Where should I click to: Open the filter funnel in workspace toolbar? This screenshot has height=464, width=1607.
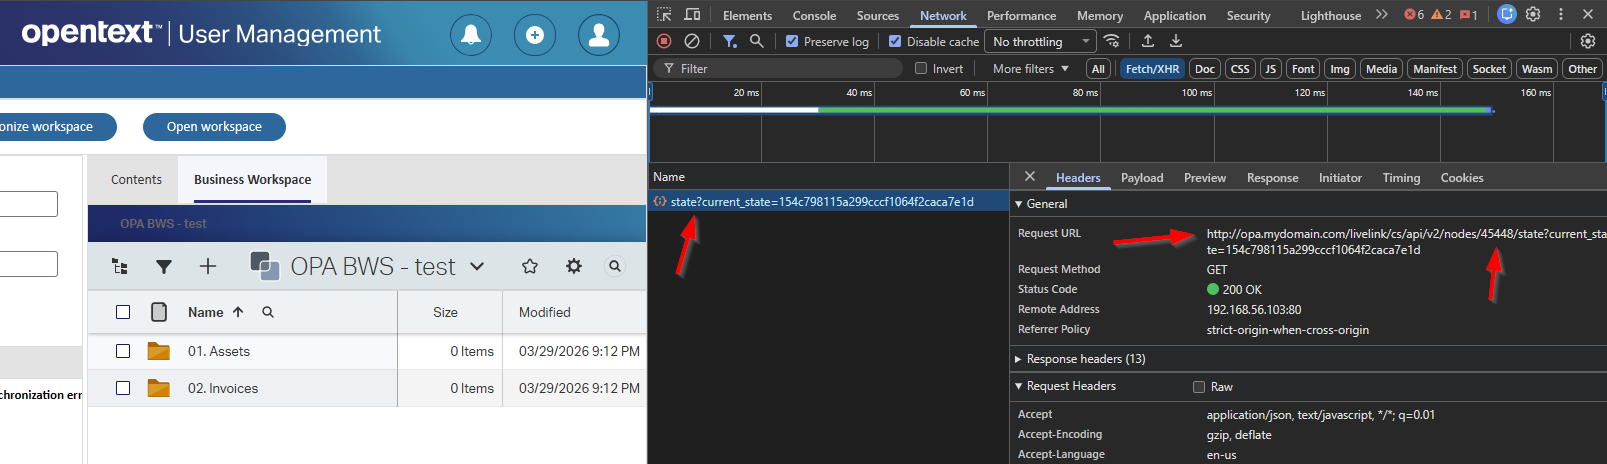coord(164,266)
